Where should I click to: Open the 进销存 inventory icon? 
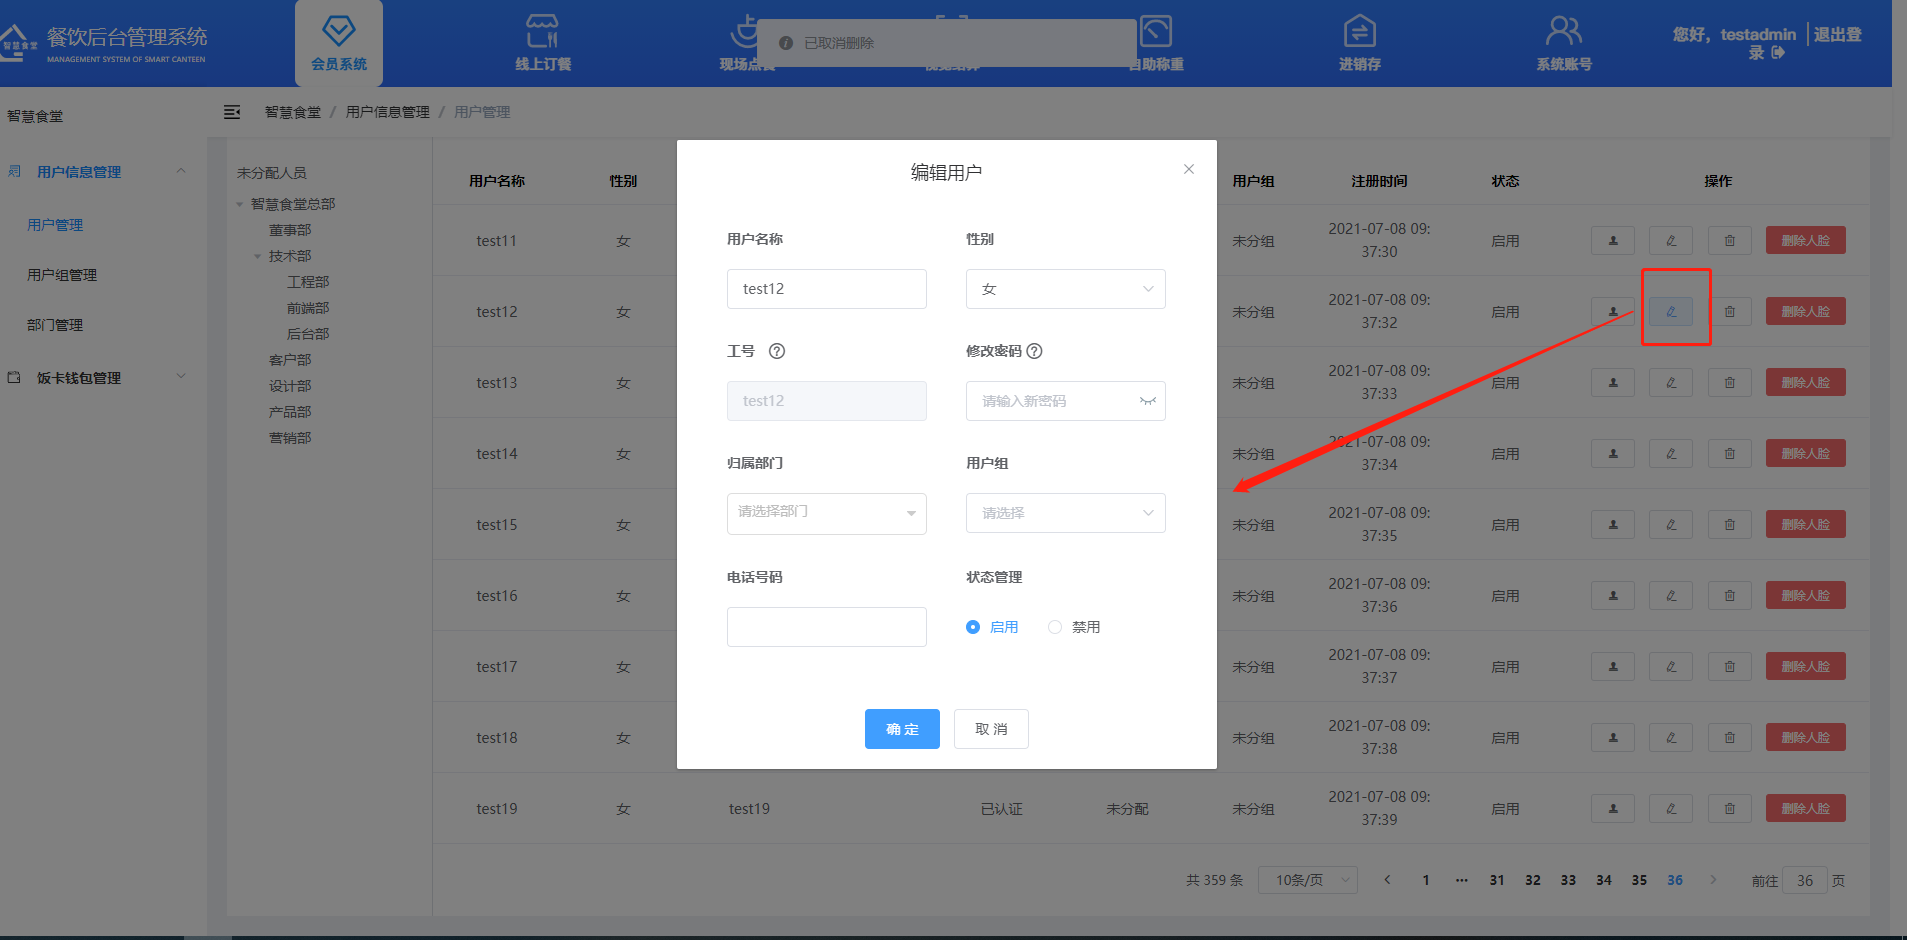(1359, 31)
